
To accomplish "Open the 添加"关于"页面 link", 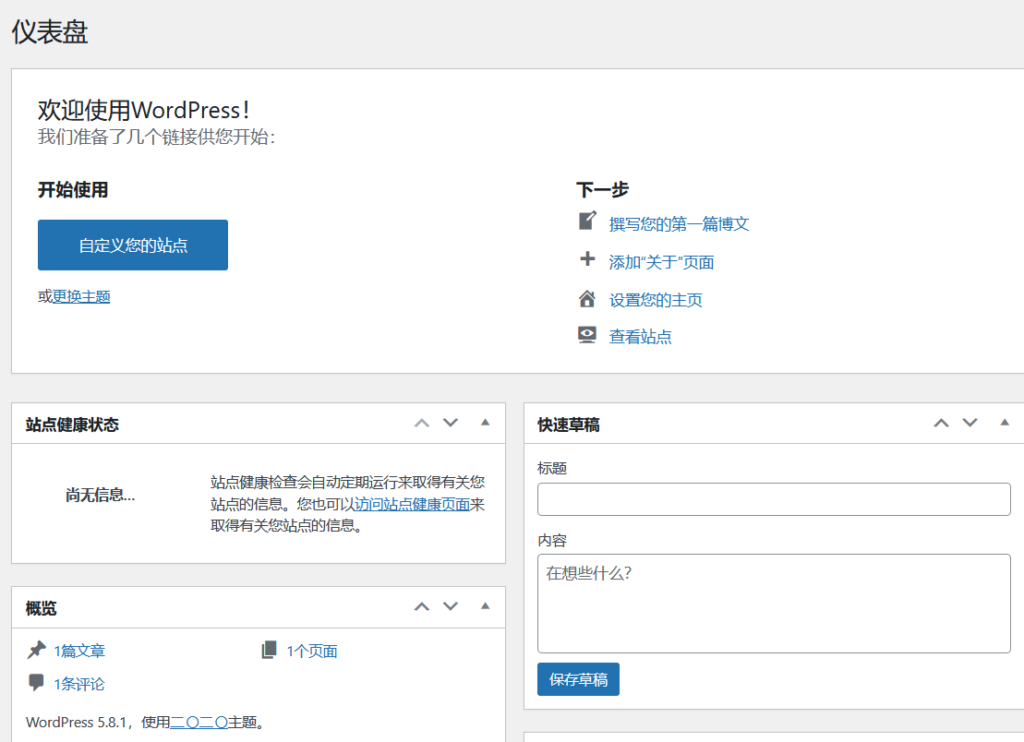I will (x=661, y=262).
